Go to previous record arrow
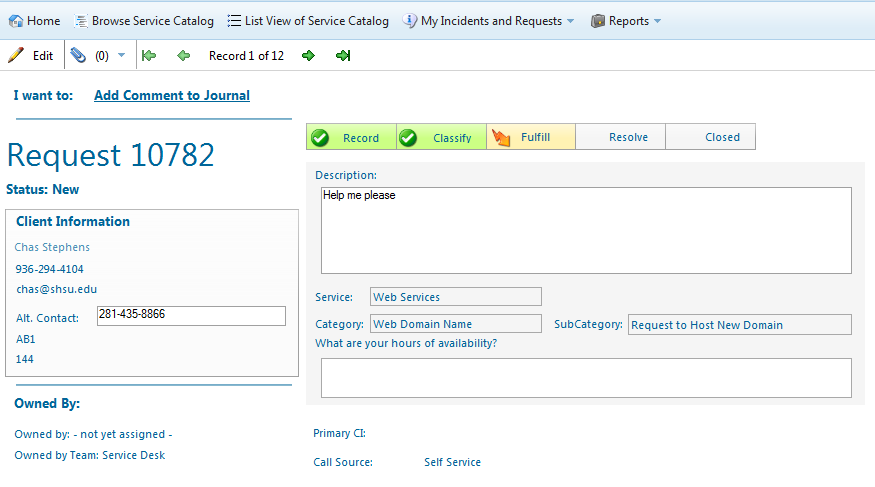This screenshot has width=875, height=487. [184, 55]
